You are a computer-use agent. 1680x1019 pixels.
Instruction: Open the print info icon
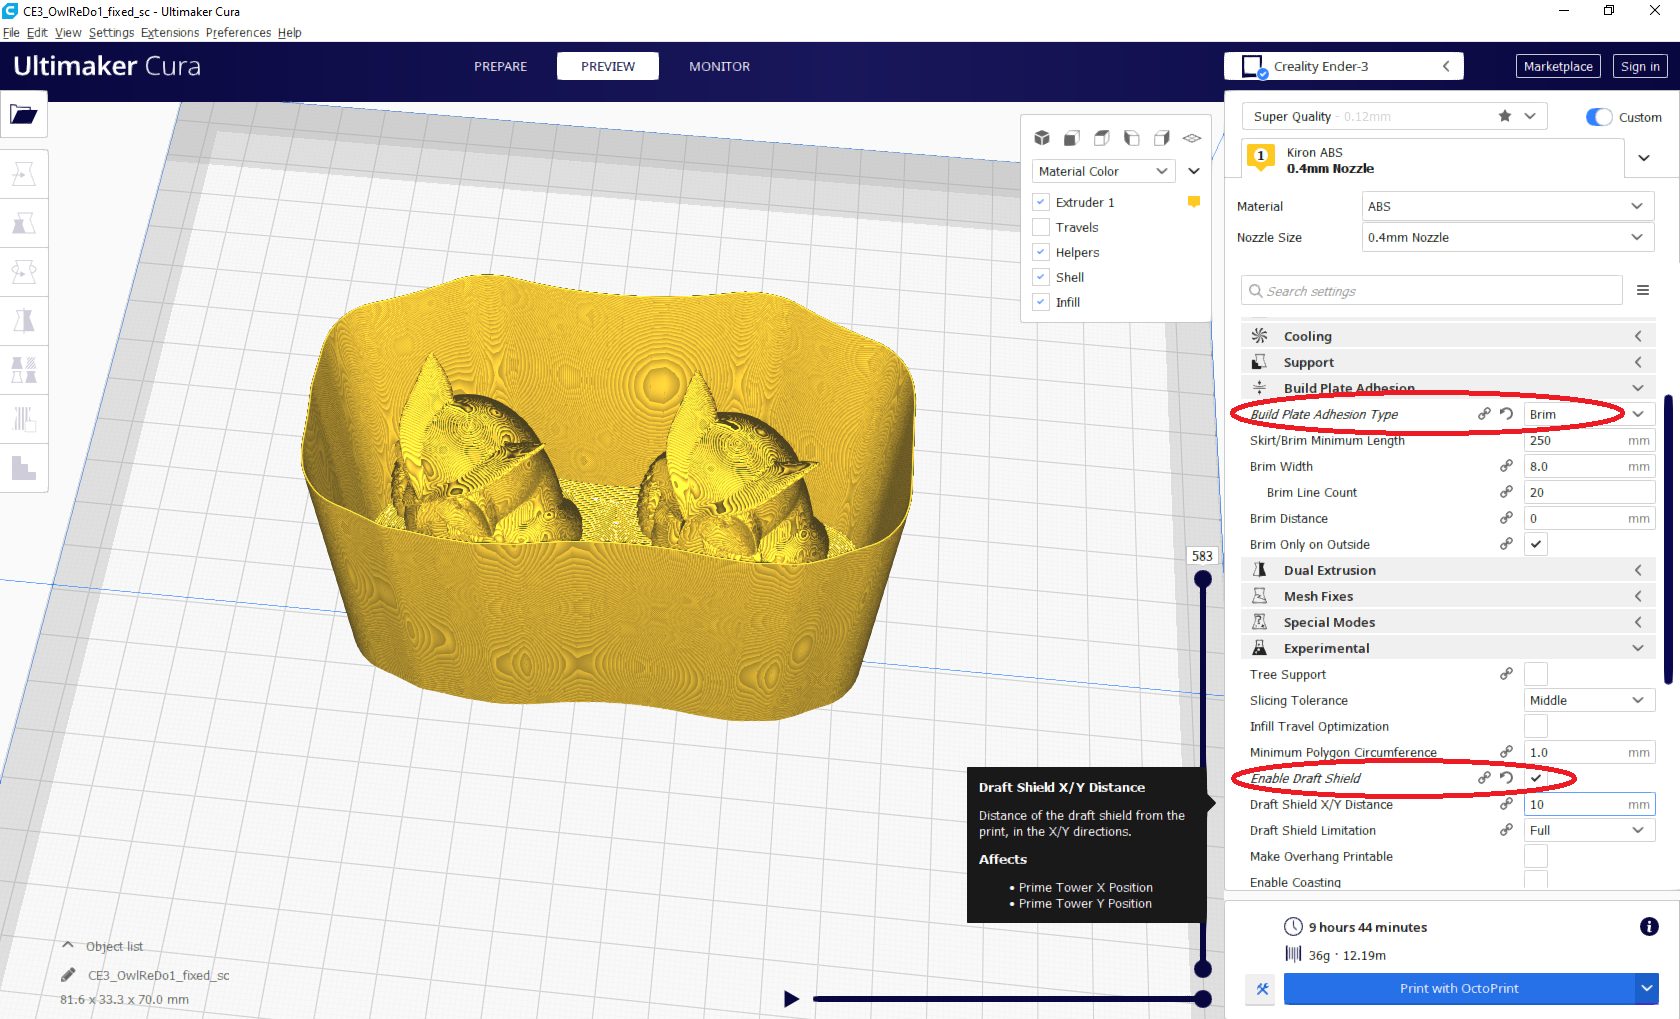click(1649, 927)
